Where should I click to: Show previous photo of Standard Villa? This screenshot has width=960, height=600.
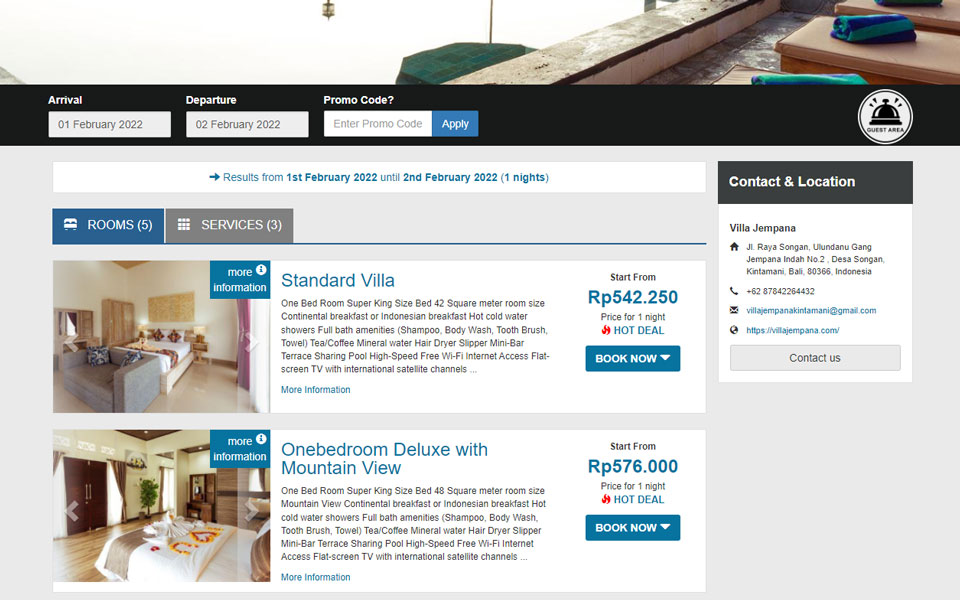[x=72, y=341]
